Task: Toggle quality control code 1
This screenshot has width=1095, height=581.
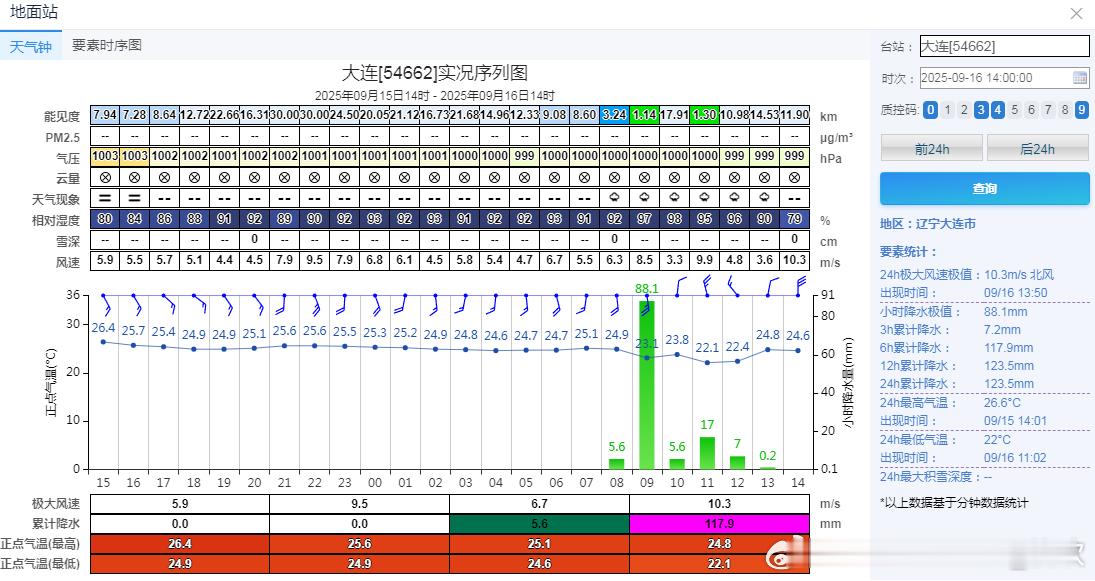Action: click(x=948, y=110)
